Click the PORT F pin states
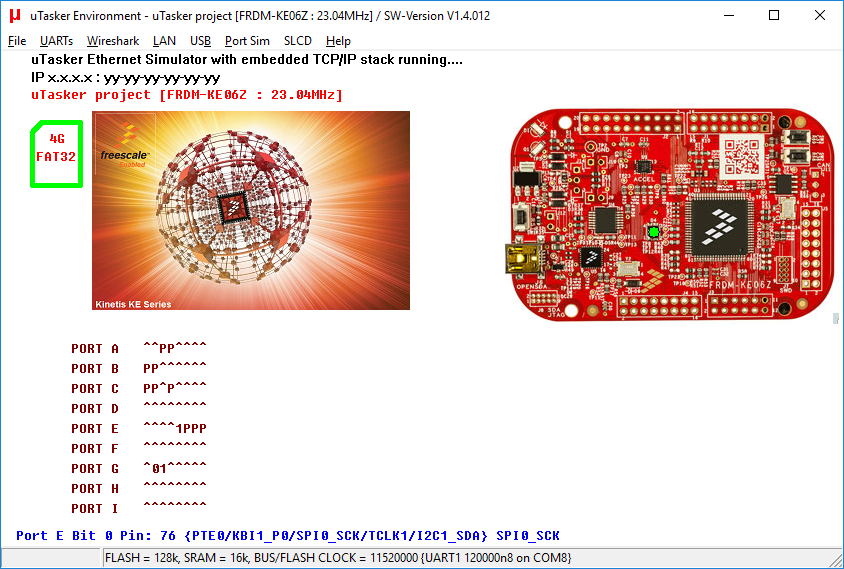 pyautogui.click(x=175, y=448)
